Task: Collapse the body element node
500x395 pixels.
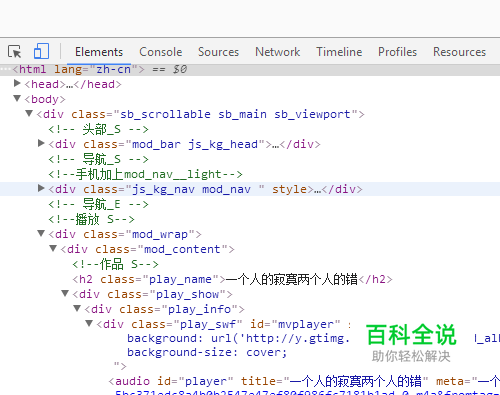Action: coord(17,98)
